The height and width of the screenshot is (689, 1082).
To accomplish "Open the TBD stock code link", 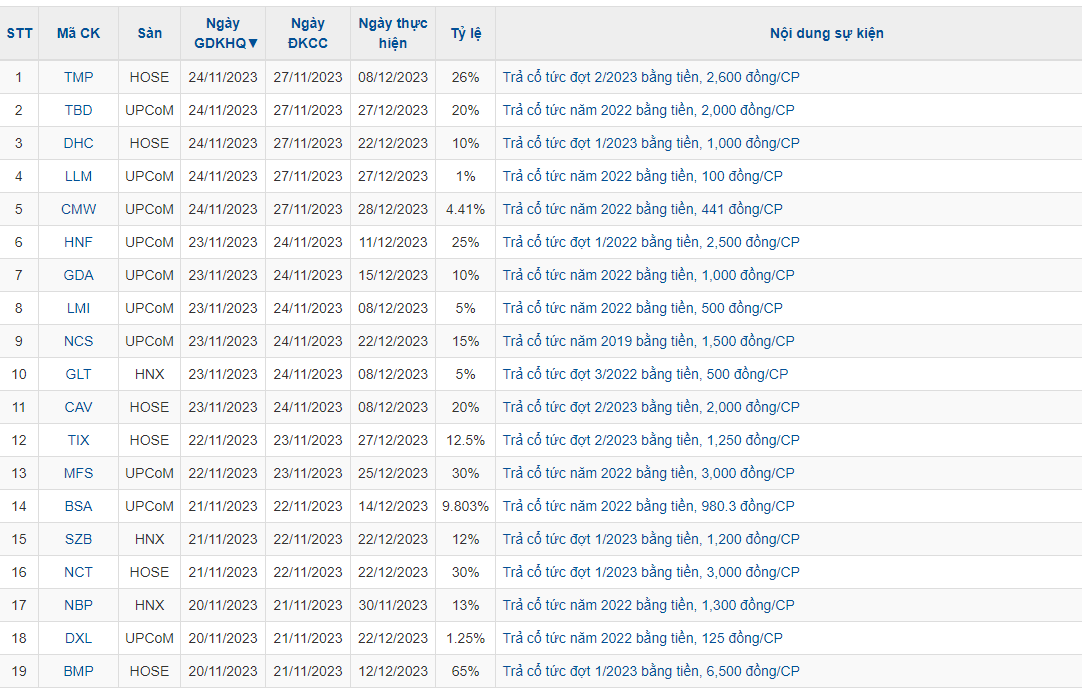I will pyautogui.click(x=78, y=110).
